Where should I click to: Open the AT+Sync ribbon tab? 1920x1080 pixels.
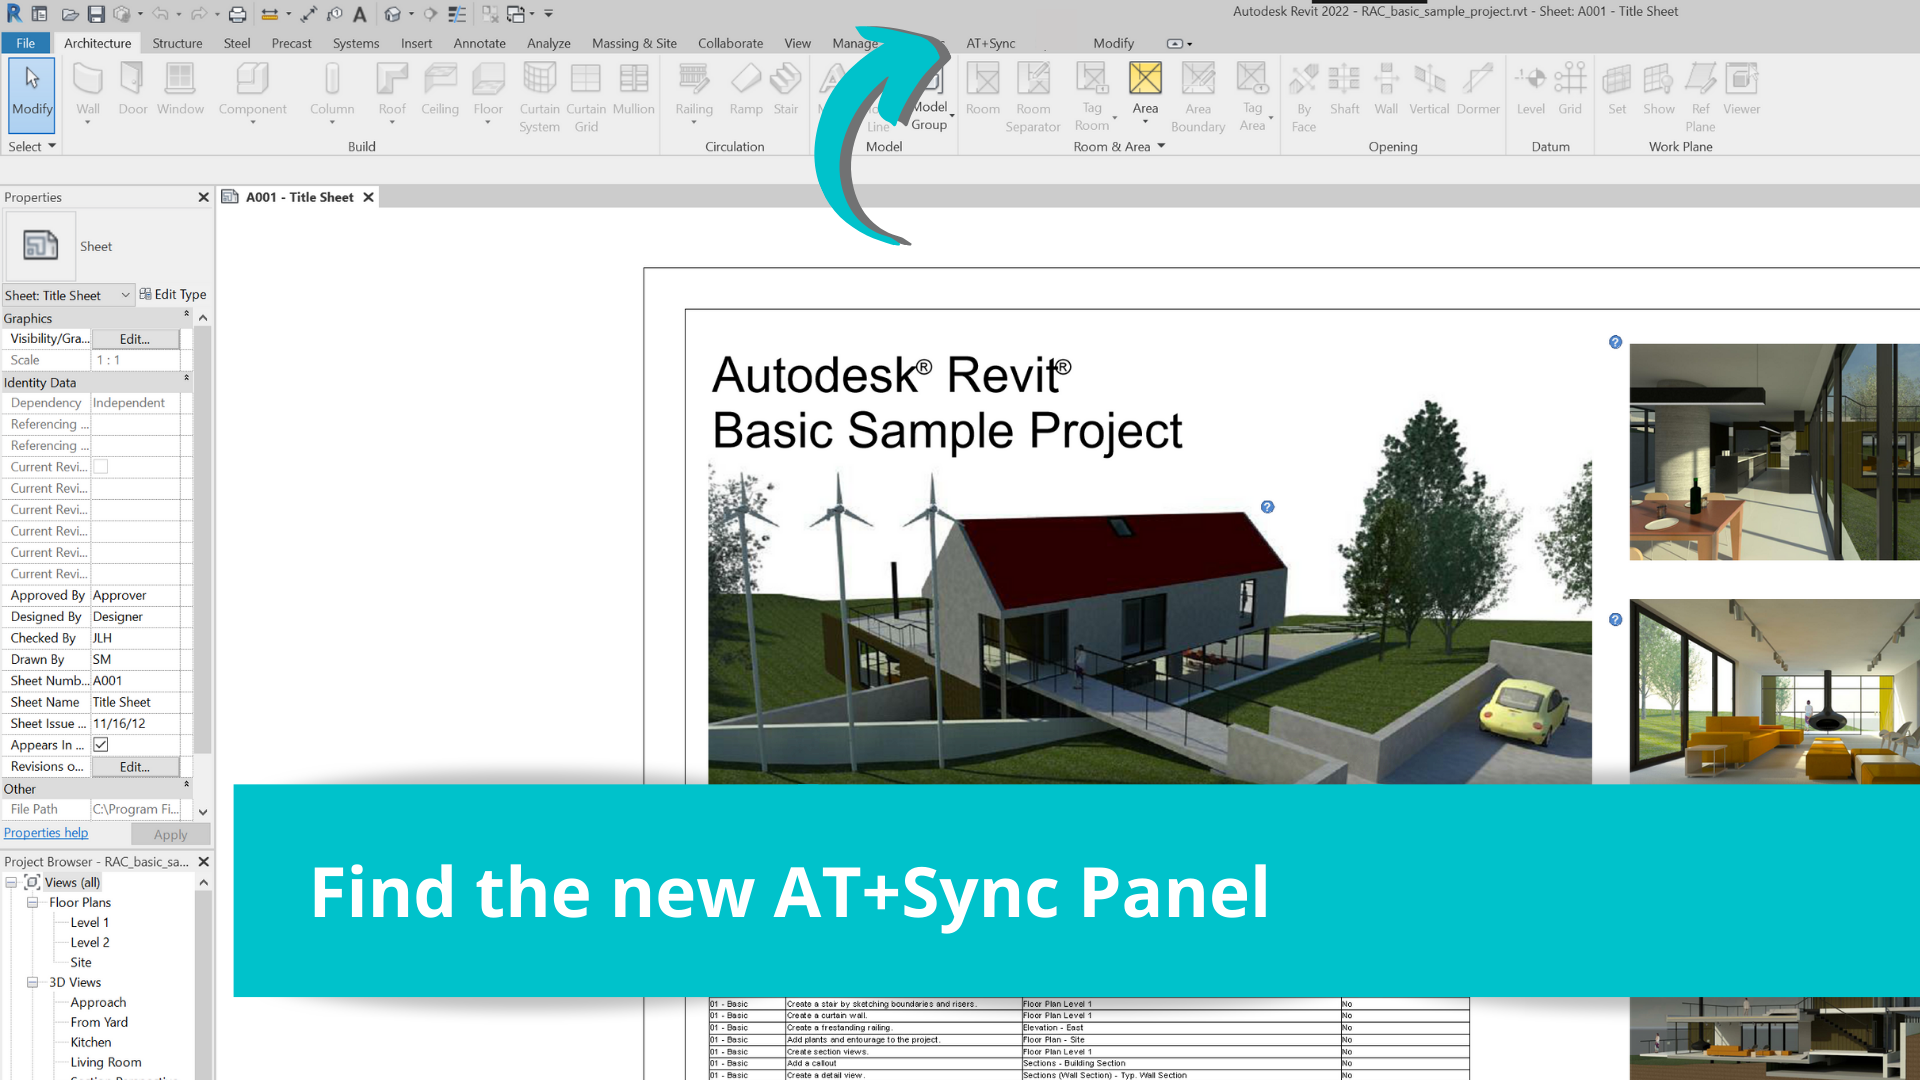pos(990,43)
